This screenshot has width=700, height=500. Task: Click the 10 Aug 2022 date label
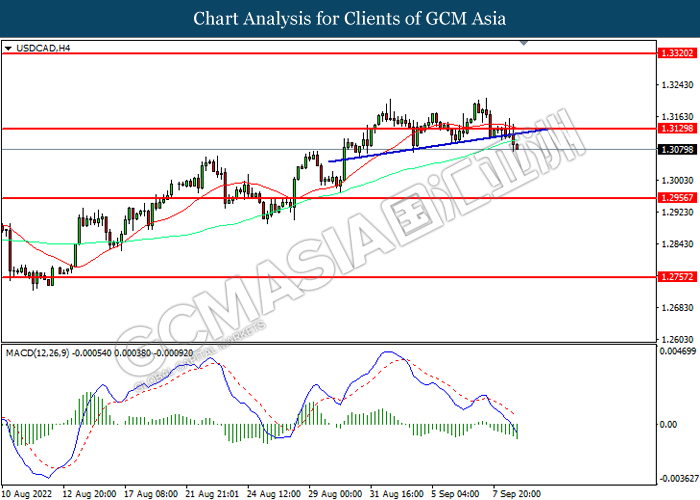pyautogui.click(x=26, y=494)
